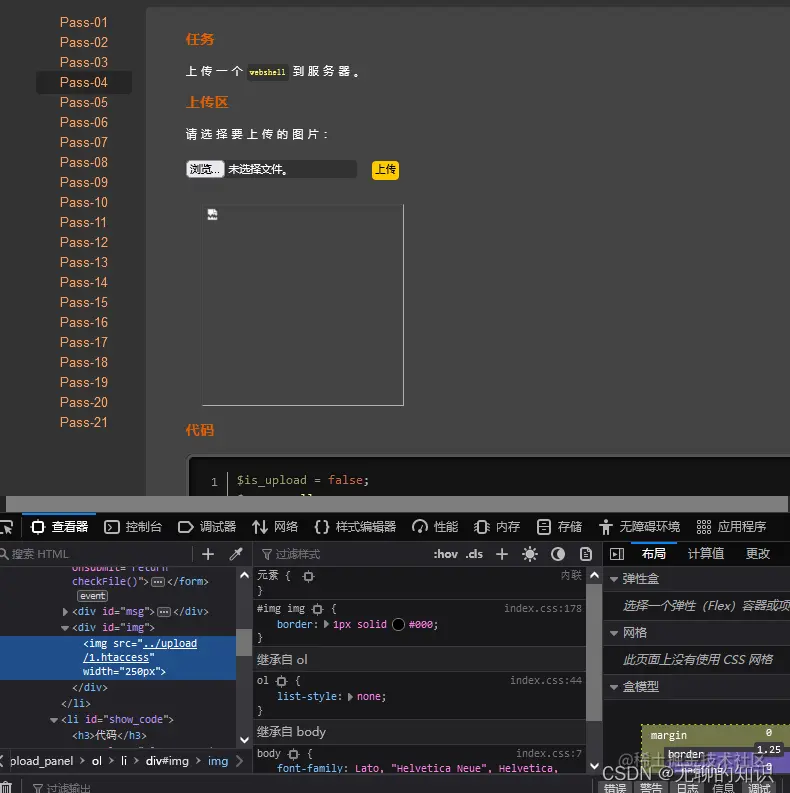Open the 无障碍环境 accessibility tab

639,527
